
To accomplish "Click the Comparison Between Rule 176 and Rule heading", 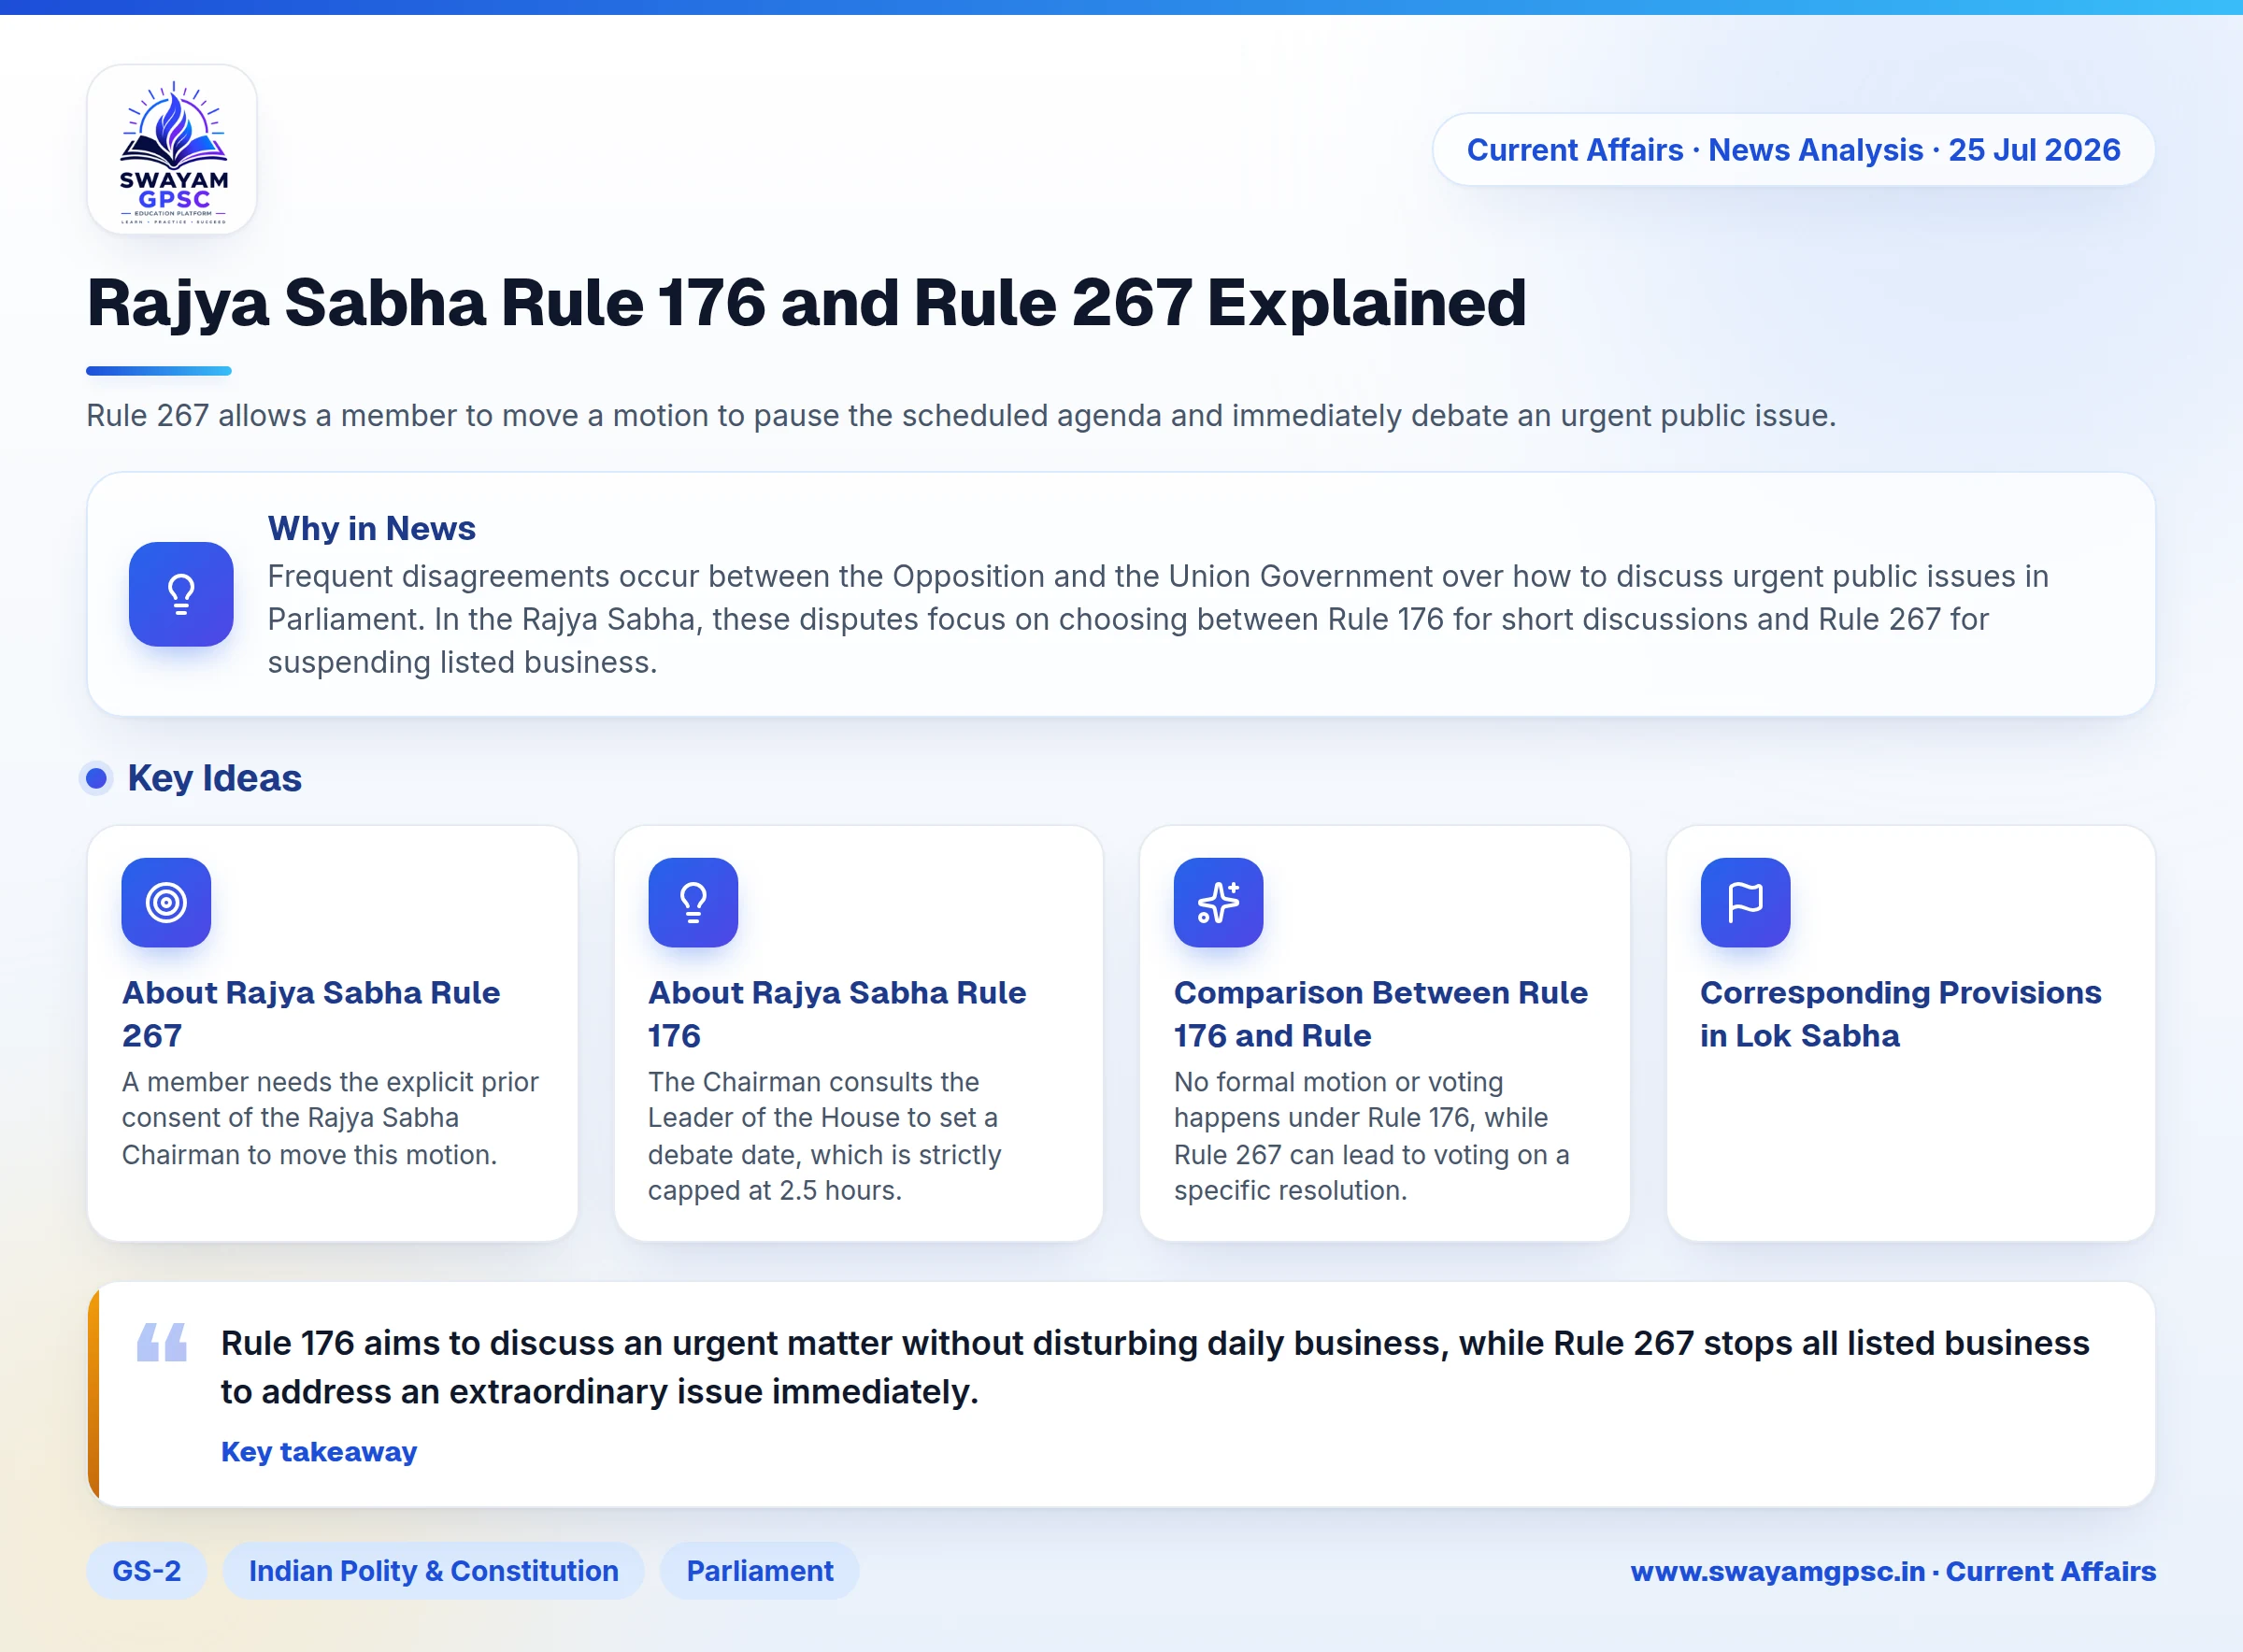I will pos(1381,1014).
